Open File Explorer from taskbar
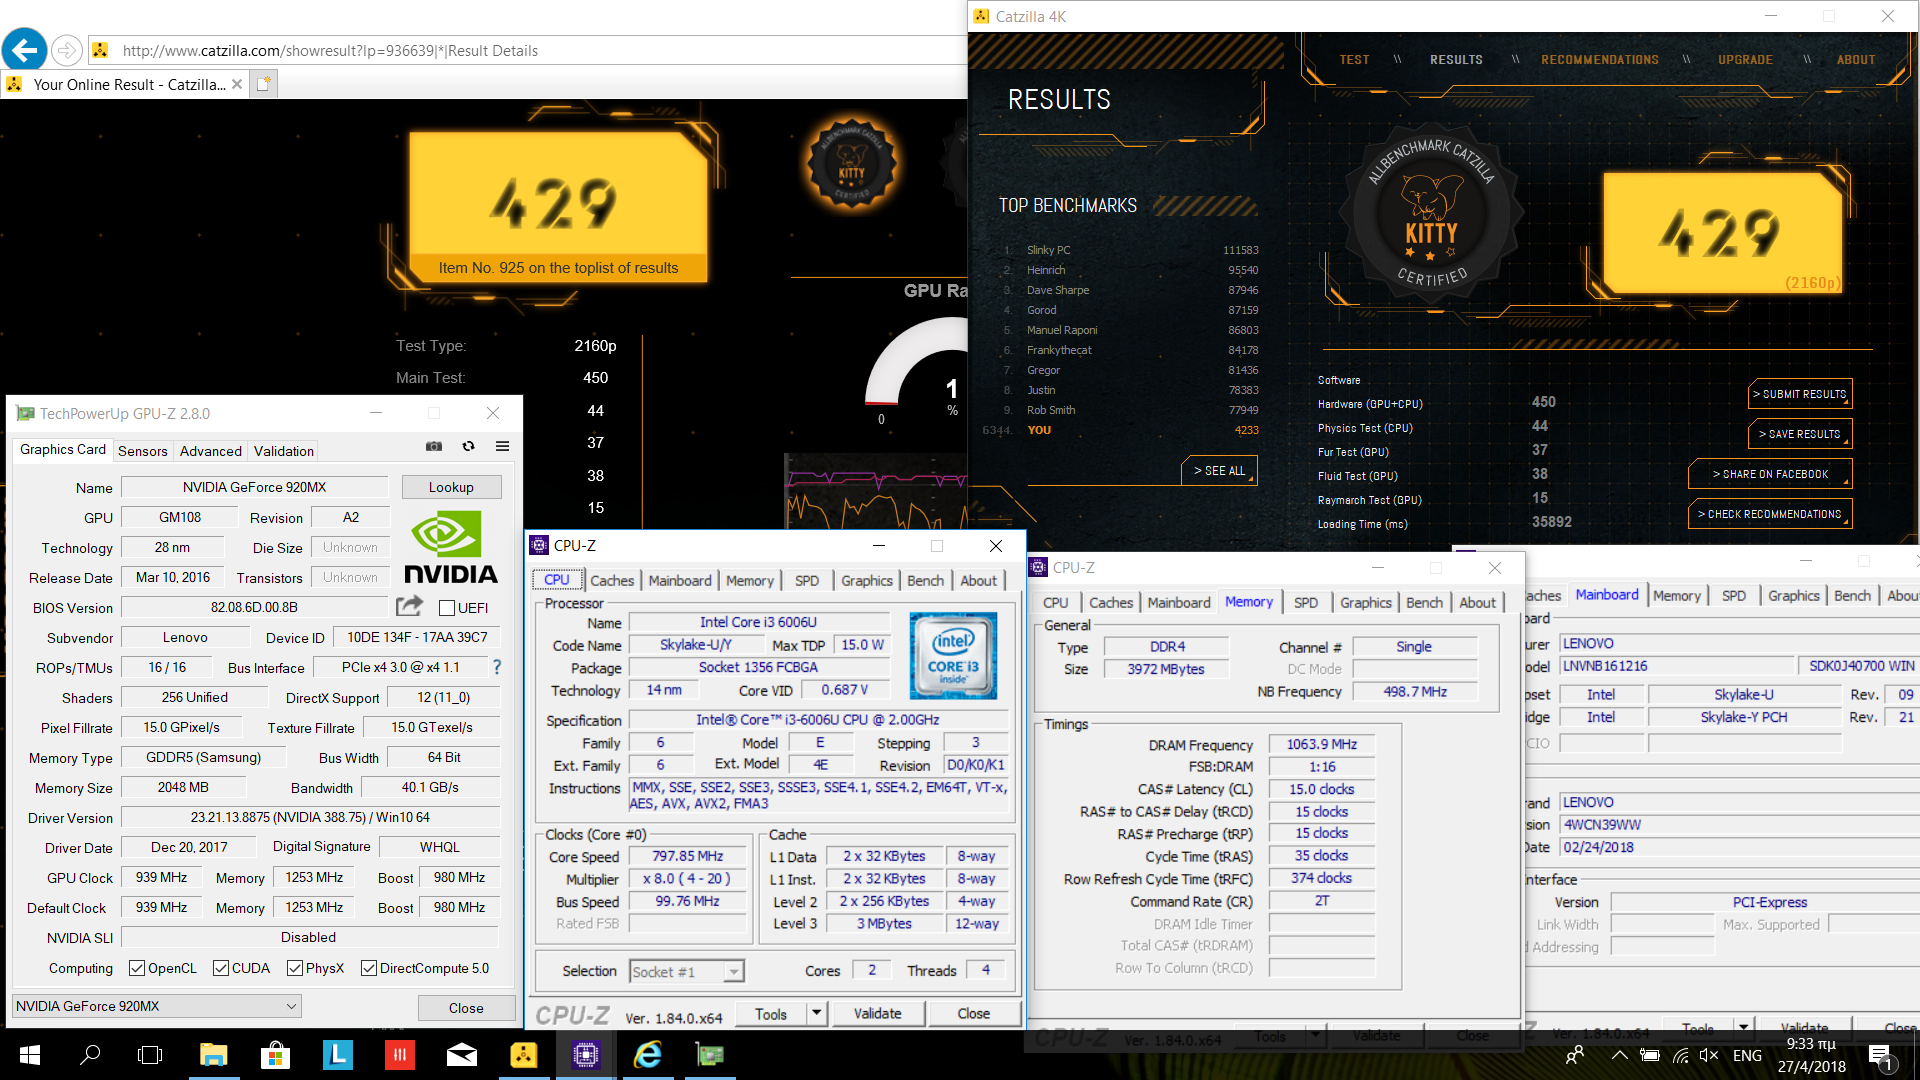This screenshot has height=1080, width=1920. coord(213,1055)
